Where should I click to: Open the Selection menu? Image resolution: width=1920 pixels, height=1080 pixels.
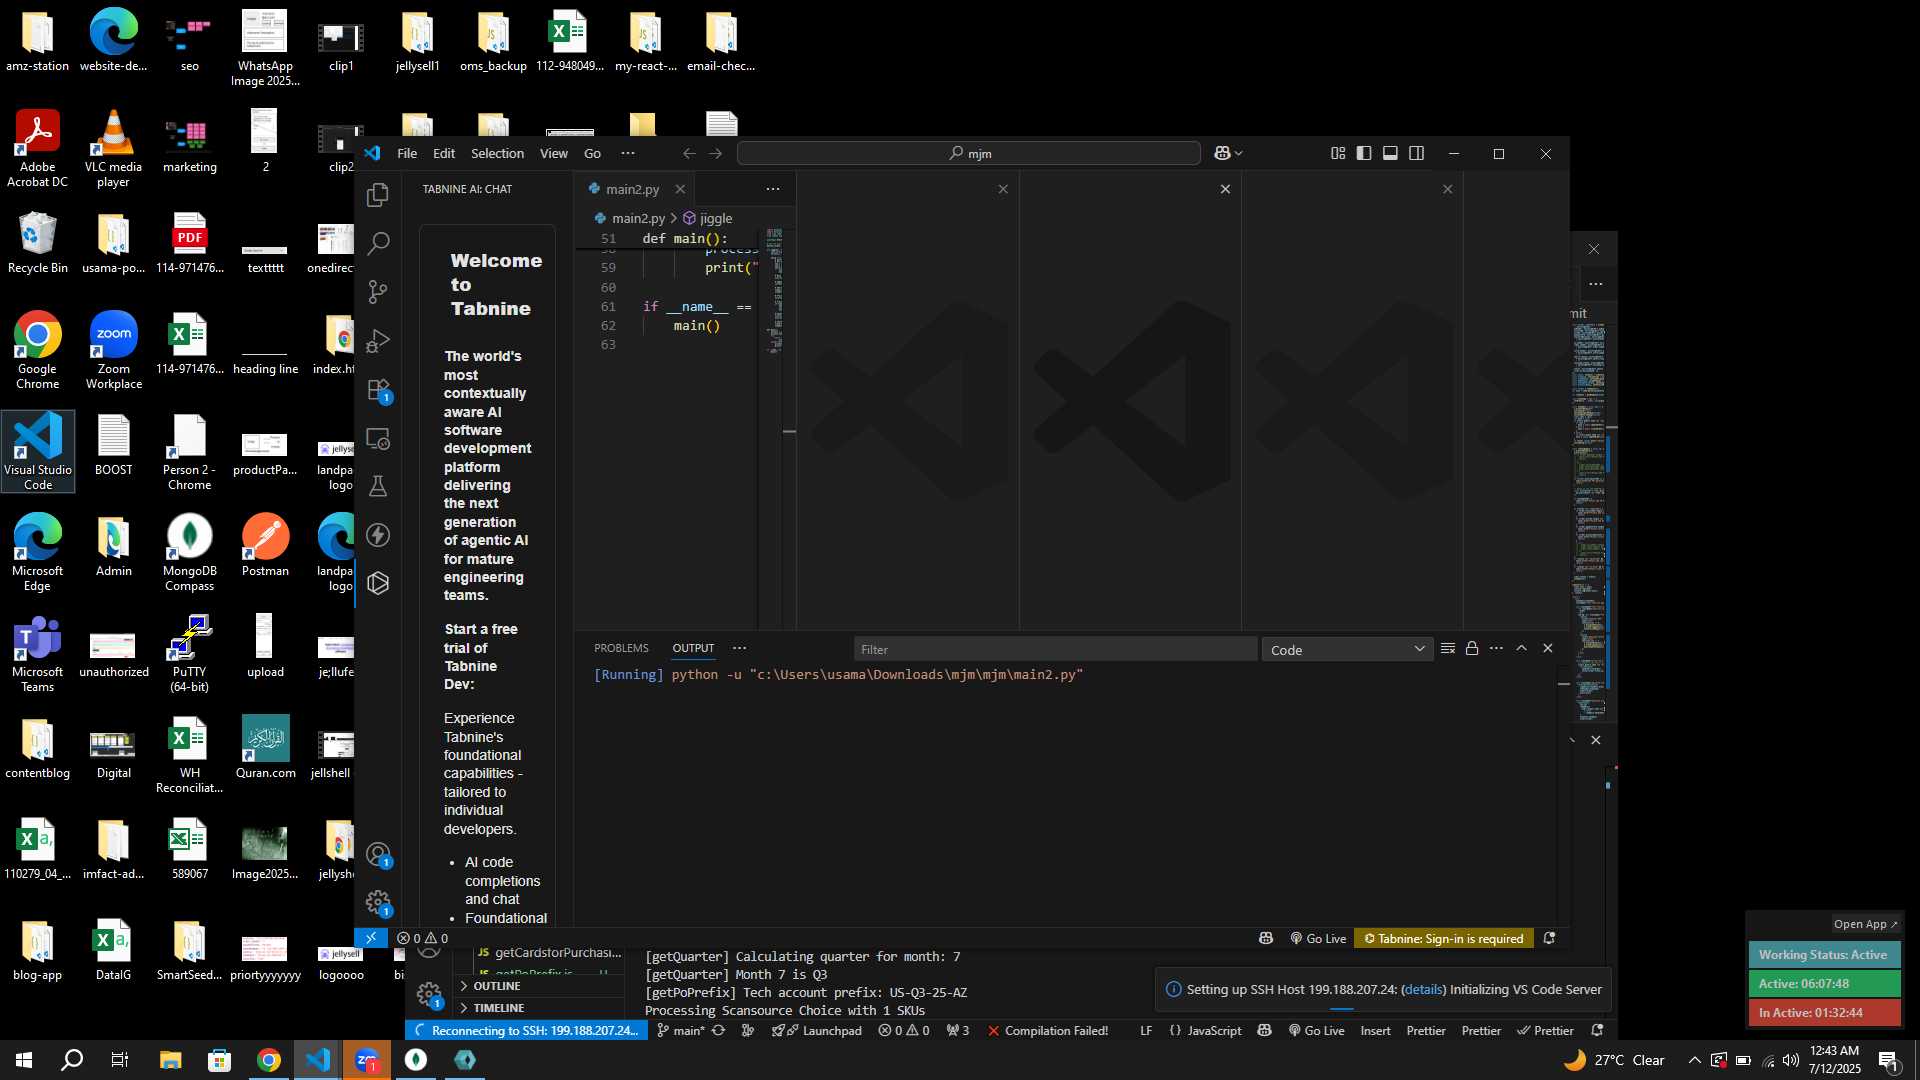coord(497,153)
